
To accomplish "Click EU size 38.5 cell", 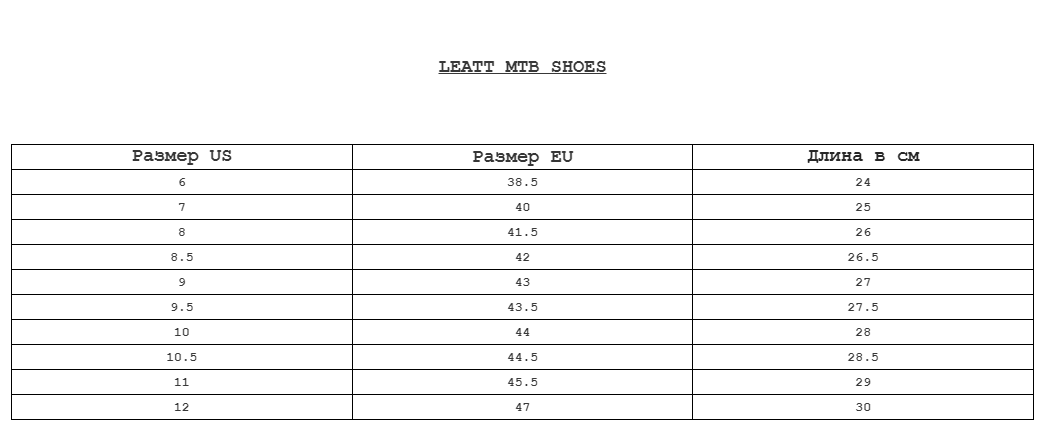I will (522, 182).
